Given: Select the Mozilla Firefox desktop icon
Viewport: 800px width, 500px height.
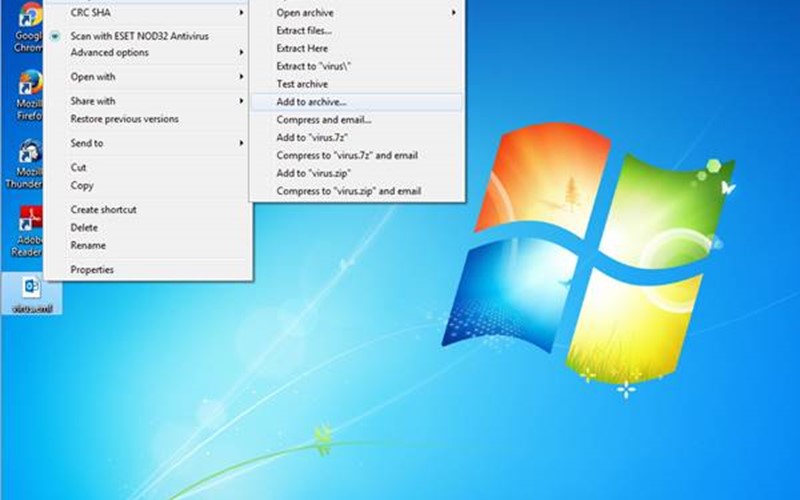Looking at the screenshot, I should pyautogui.click(x=29, y=95).
